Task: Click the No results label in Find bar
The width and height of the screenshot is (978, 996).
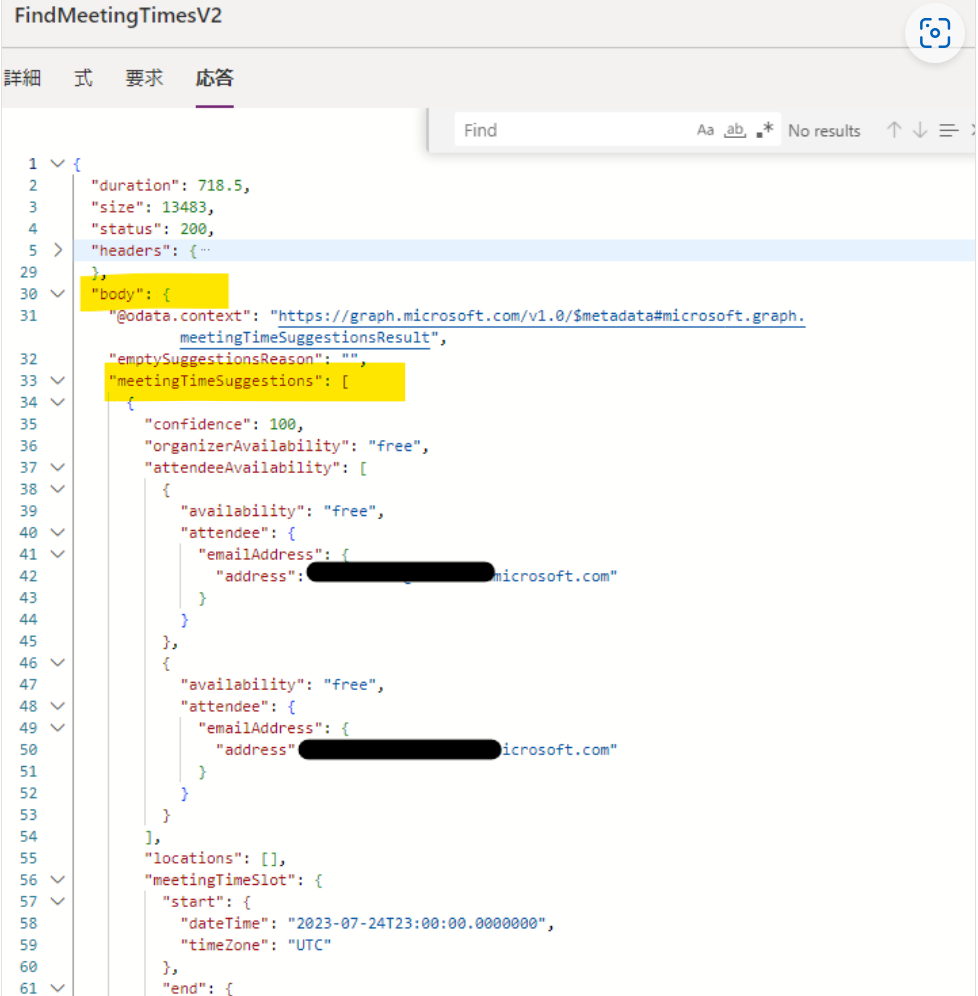Action: (824, 131)
